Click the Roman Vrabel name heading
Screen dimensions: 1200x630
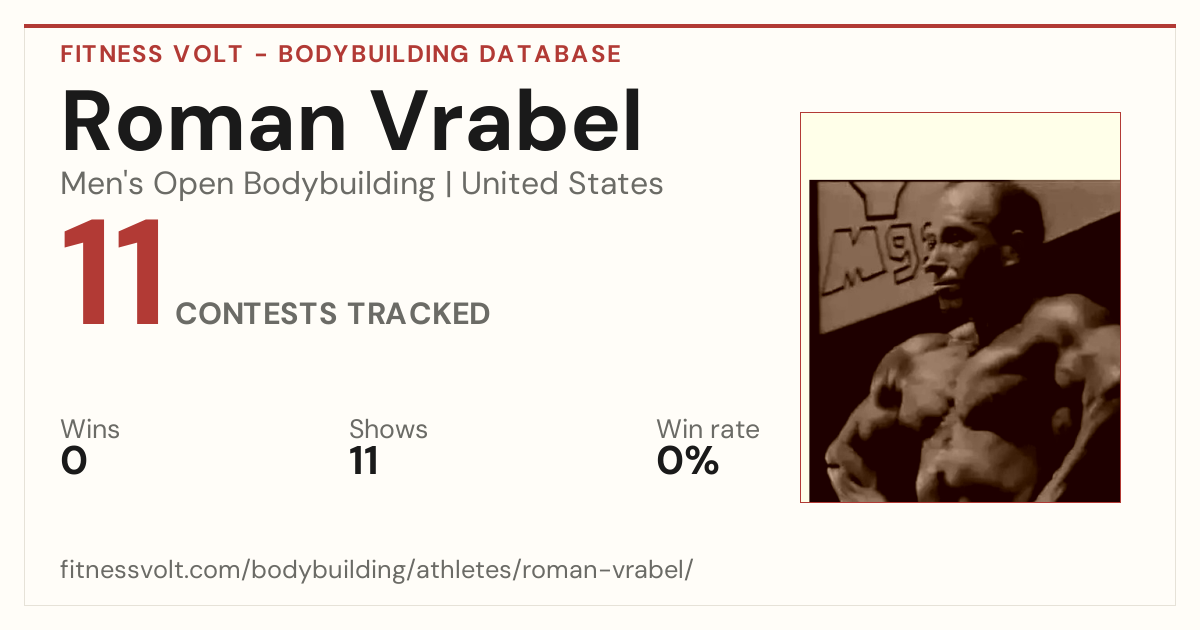[x=352, y=121]
